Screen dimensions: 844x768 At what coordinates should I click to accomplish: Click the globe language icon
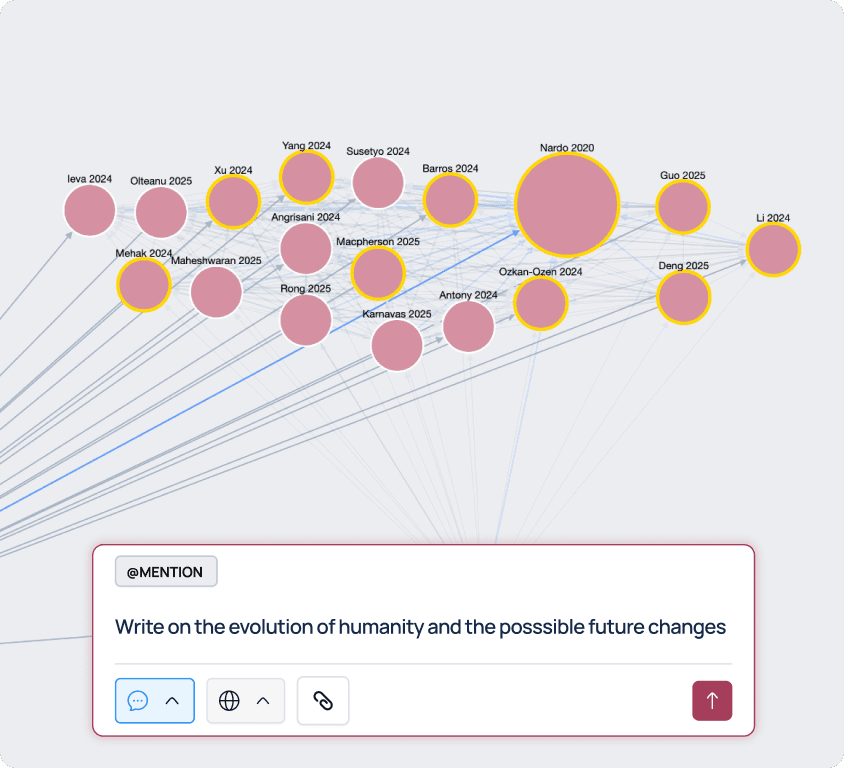(x=229, y=701)
